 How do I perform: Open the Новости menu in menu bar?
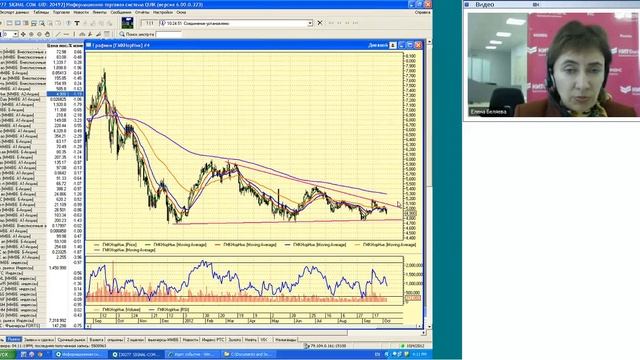[x=81, y=12]
